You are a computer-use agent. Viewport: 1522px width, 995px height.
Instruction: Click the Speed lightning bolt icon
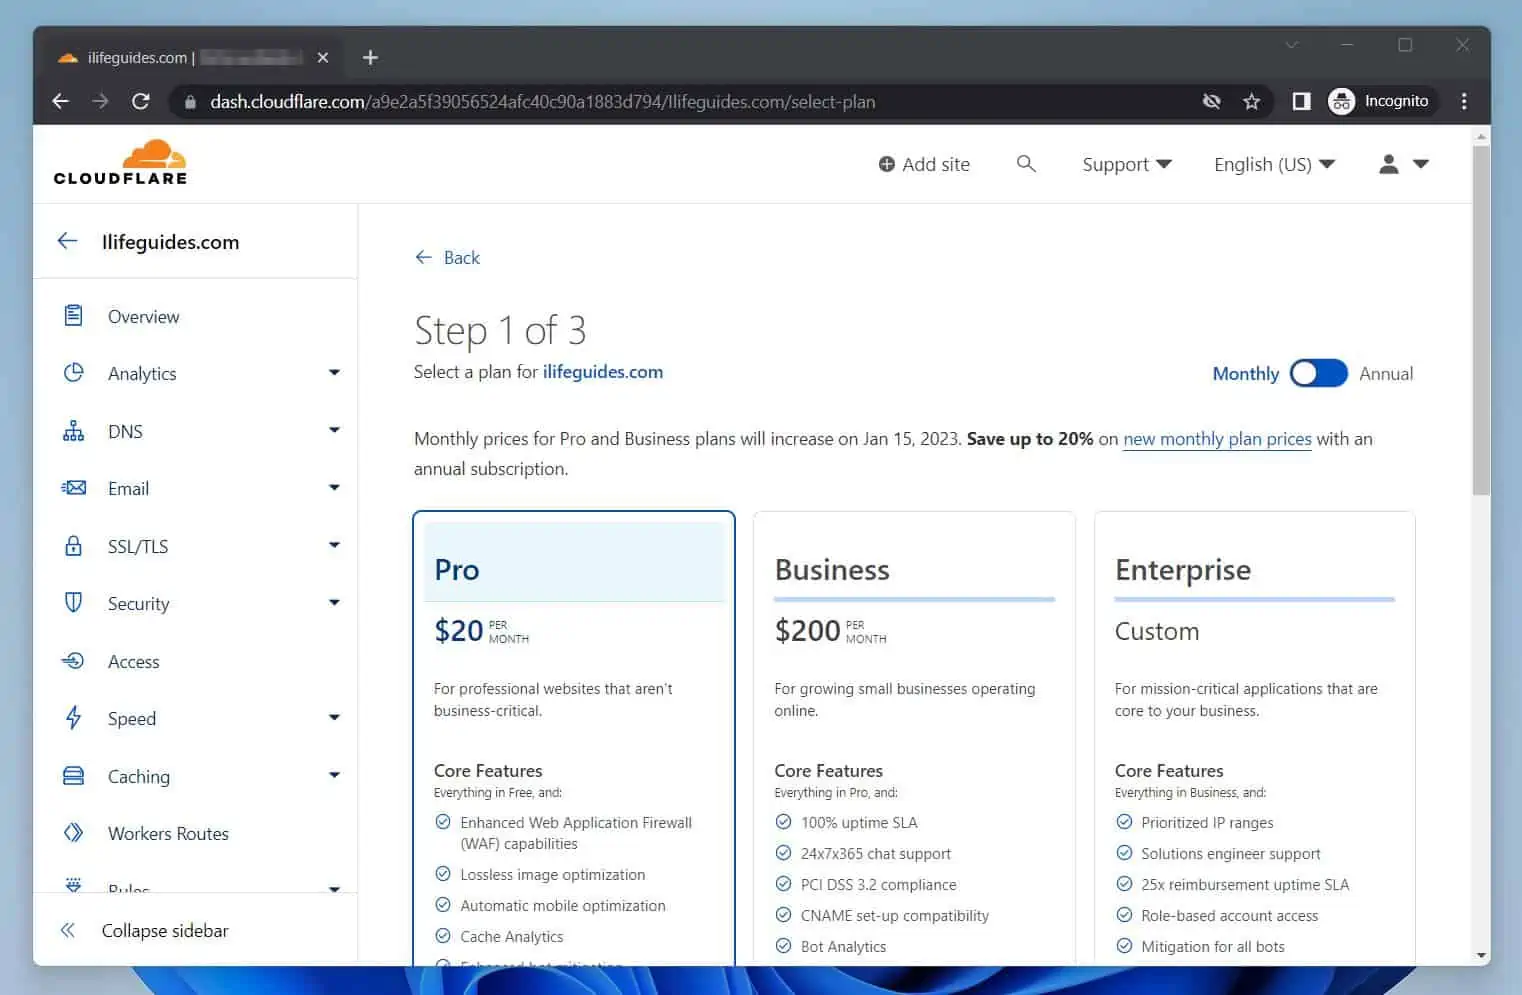[x=73, y=718]
